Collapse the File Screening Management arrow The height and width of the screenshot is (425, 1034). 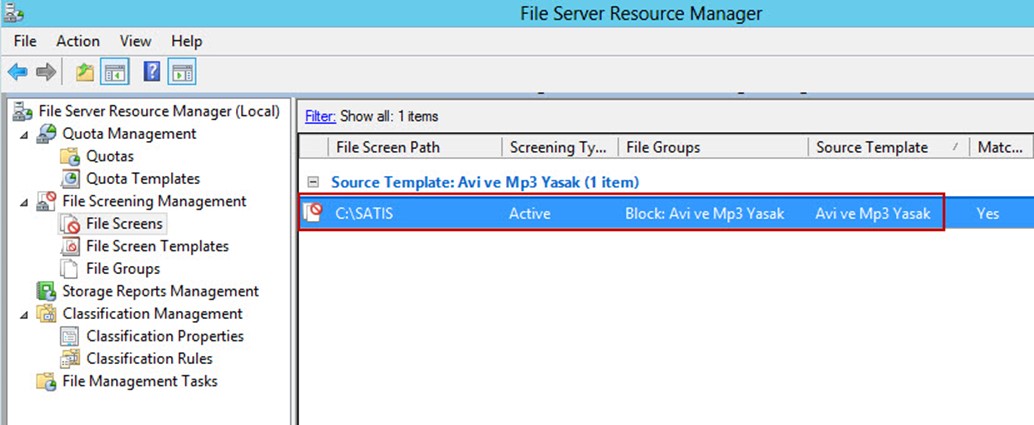24,202
